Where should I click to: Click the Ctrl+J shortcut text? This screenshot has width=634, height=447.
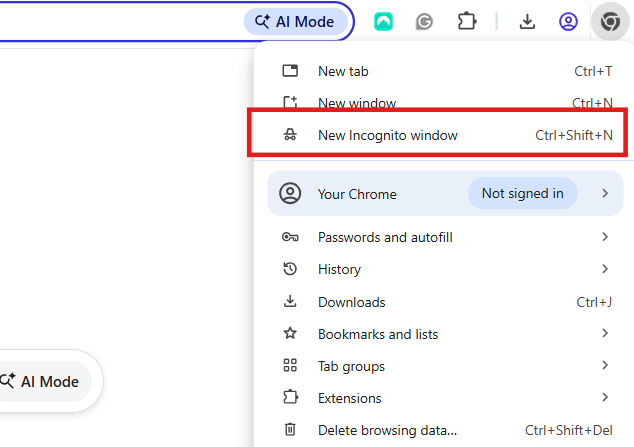coord(594,302)
